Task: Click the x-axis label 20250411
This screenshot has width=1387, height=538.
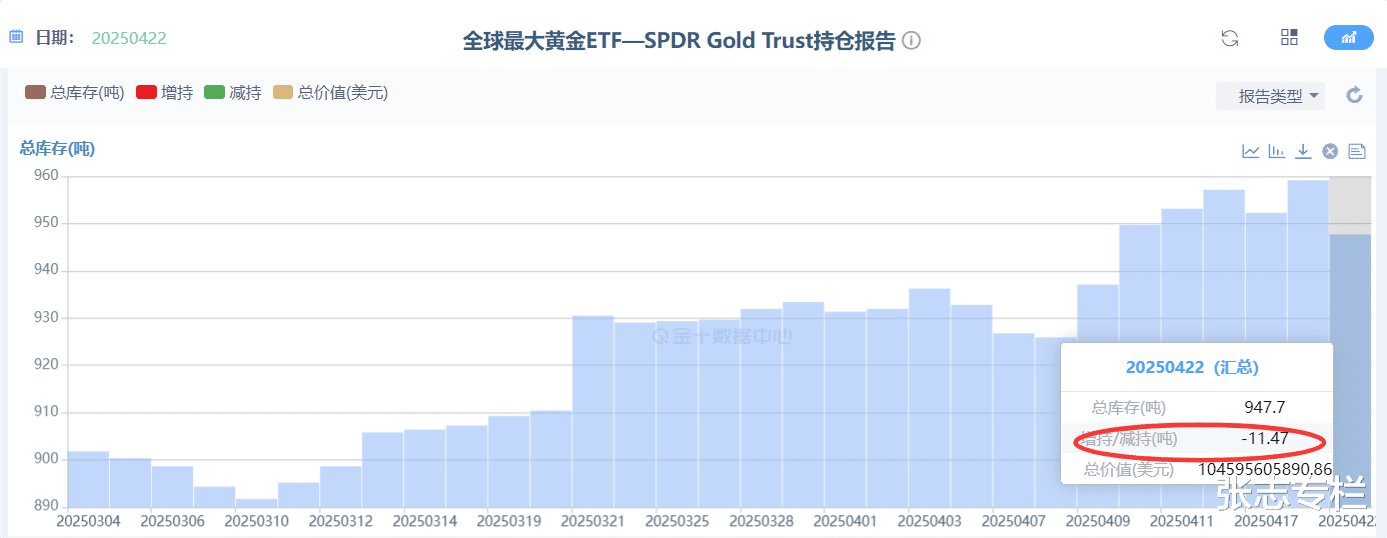Action: 1182,521
